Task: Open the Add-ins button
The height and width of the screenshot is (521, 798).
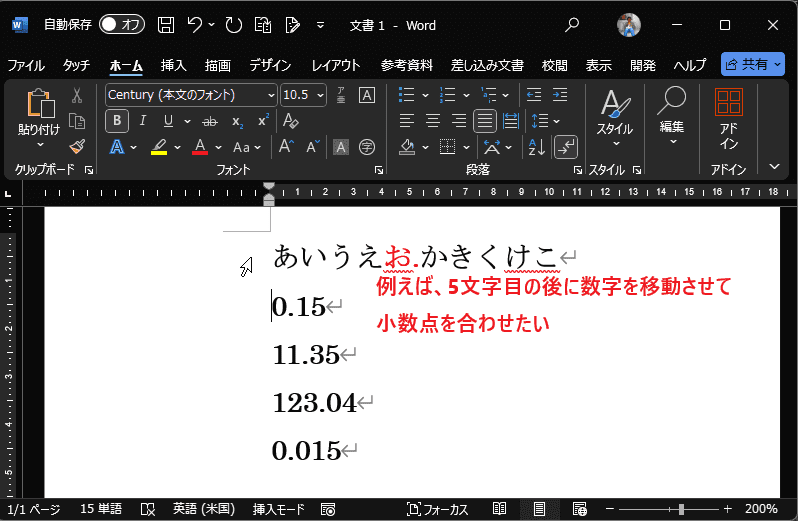Action: click(729, 118)
